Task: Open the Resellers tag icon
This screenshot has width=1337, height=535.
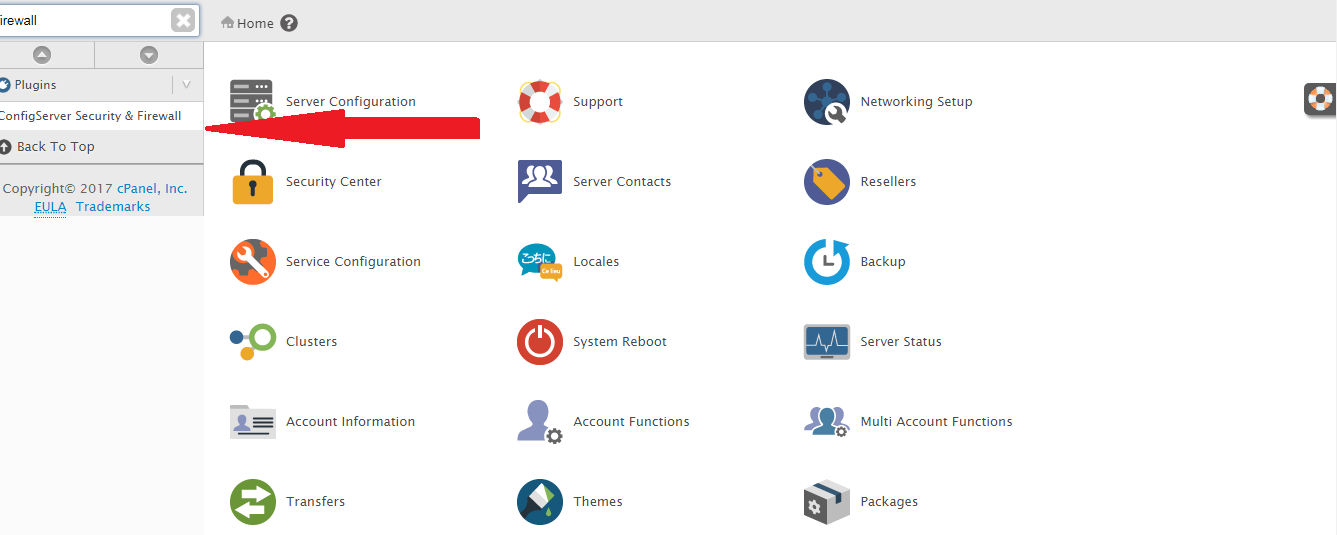Action: (x=827, y=182)
